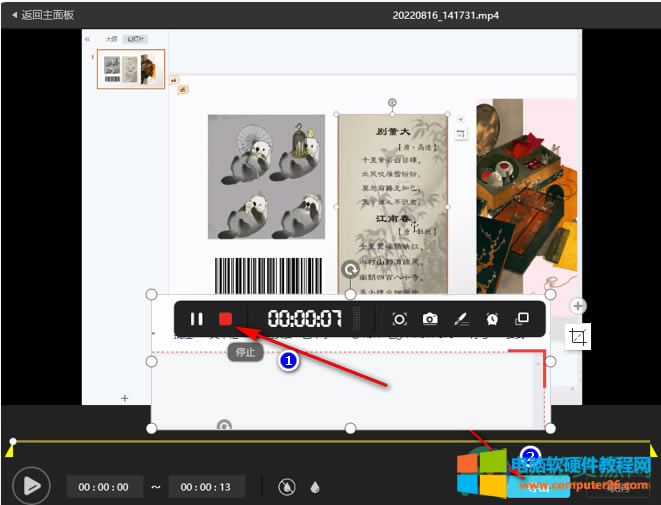The width and height of the screenshot is (661, 505).
Task: Click the region capture focus icon
Action: (399, 319)
